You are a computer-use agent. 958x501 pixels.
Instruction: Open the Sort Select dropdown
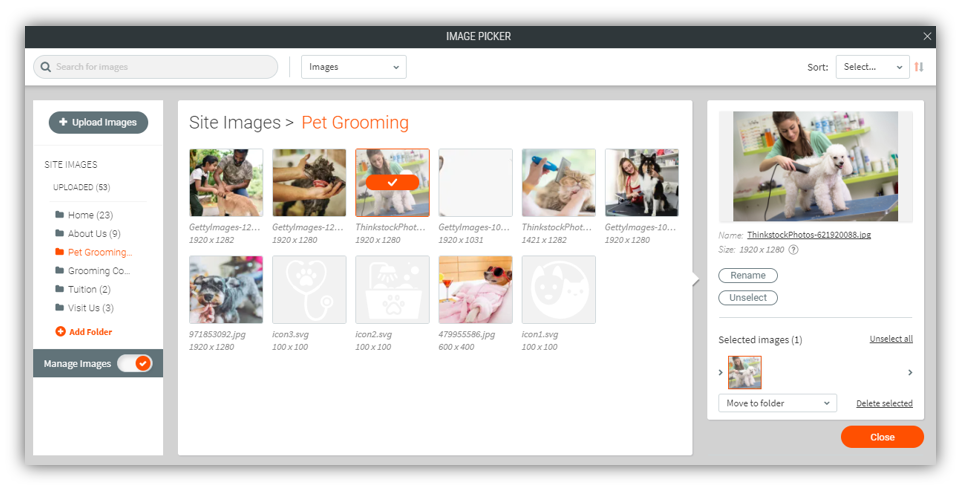pos(872,67)
